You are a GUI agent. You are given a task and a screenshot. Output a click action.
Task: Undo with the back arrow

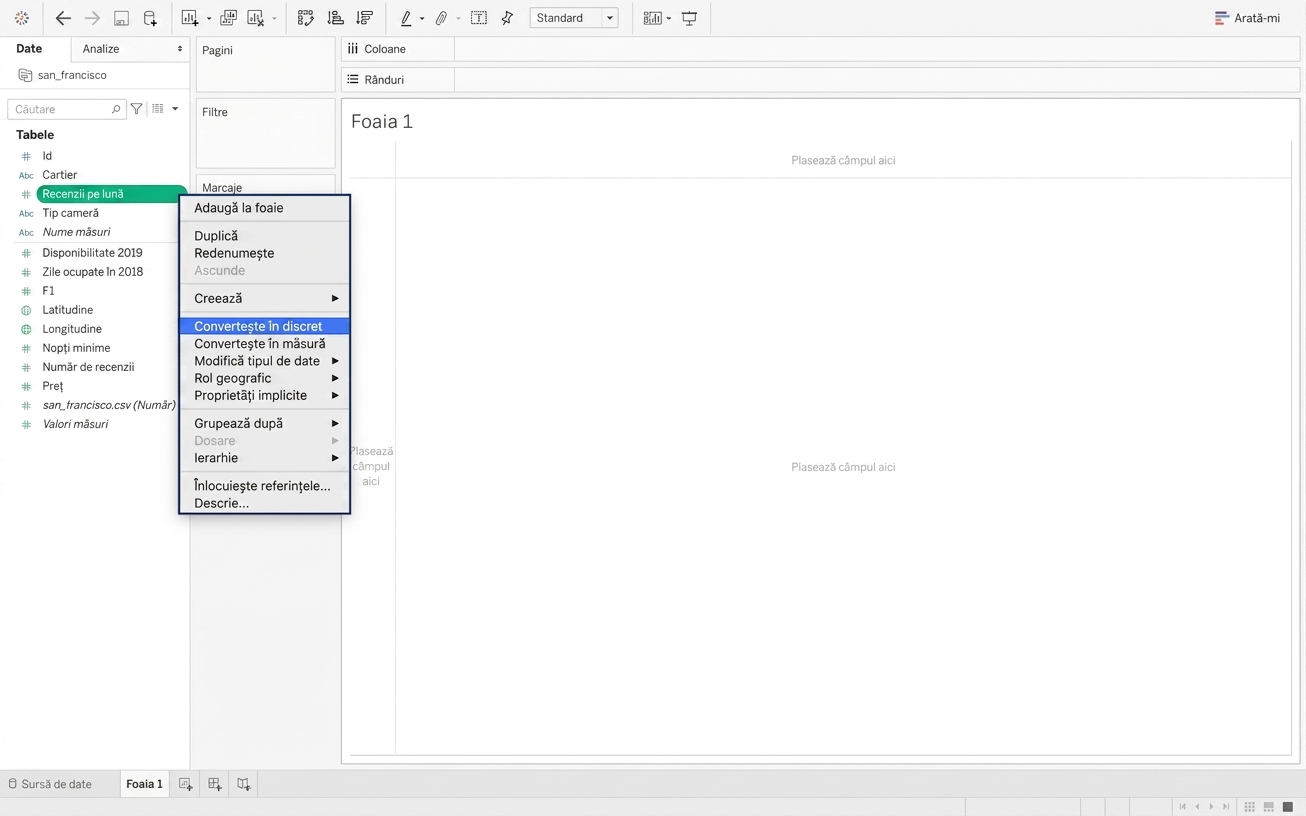coord(63,18)
